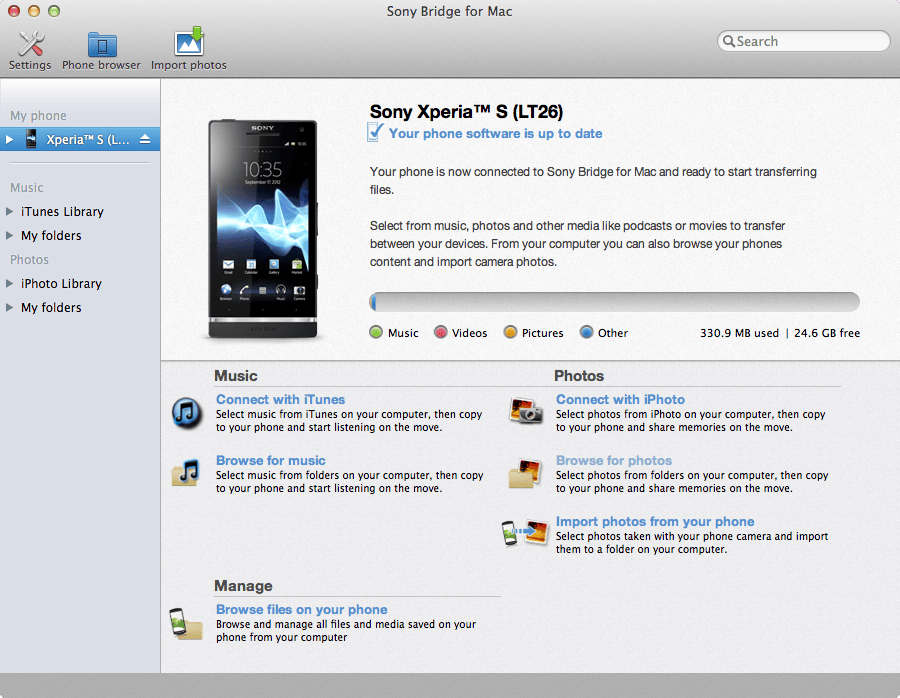Eject the Xperia S phone
The image size is (900, 698).
145,139
